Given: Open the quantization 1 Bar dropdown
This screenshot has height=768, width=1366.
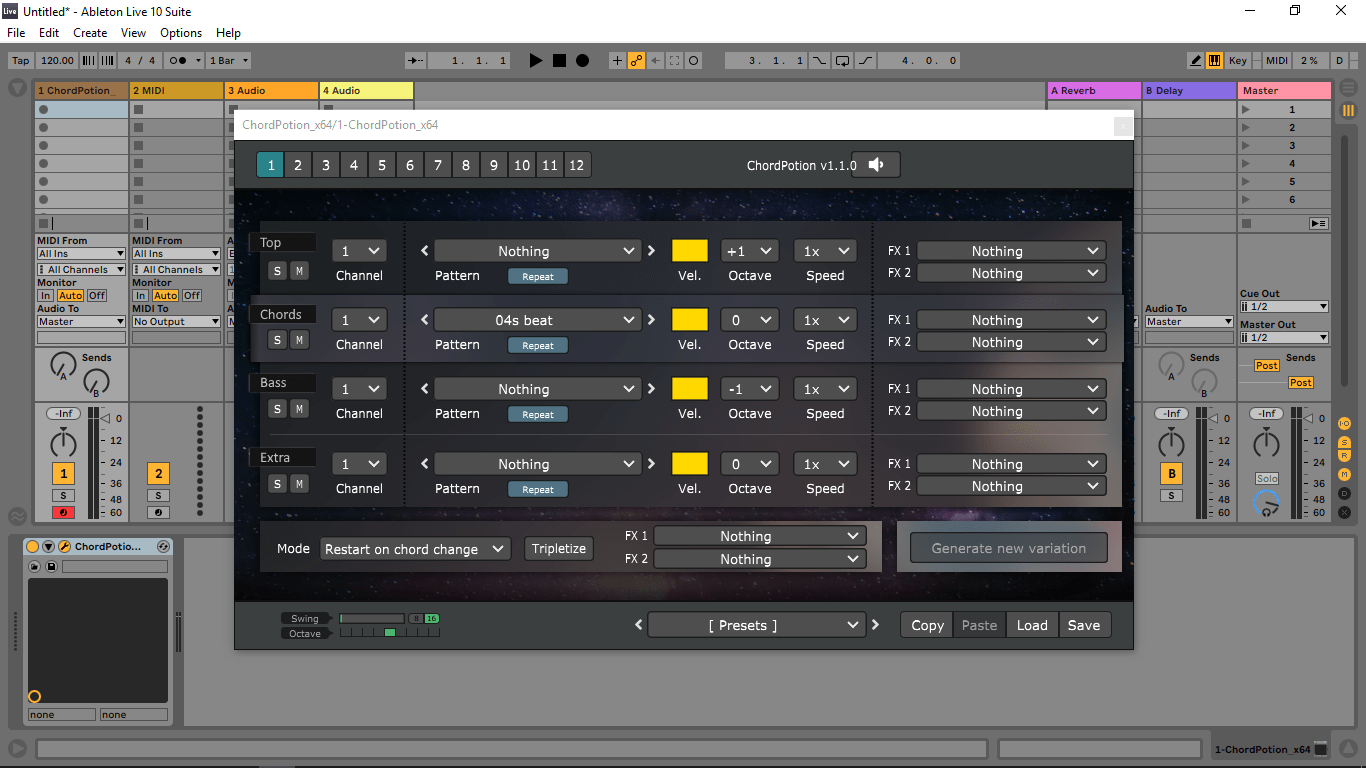Looking at the screenshot, I should point(229,61).
